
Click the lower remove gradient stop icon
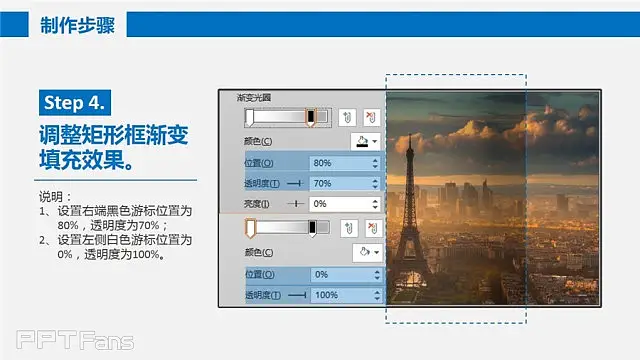373,229
